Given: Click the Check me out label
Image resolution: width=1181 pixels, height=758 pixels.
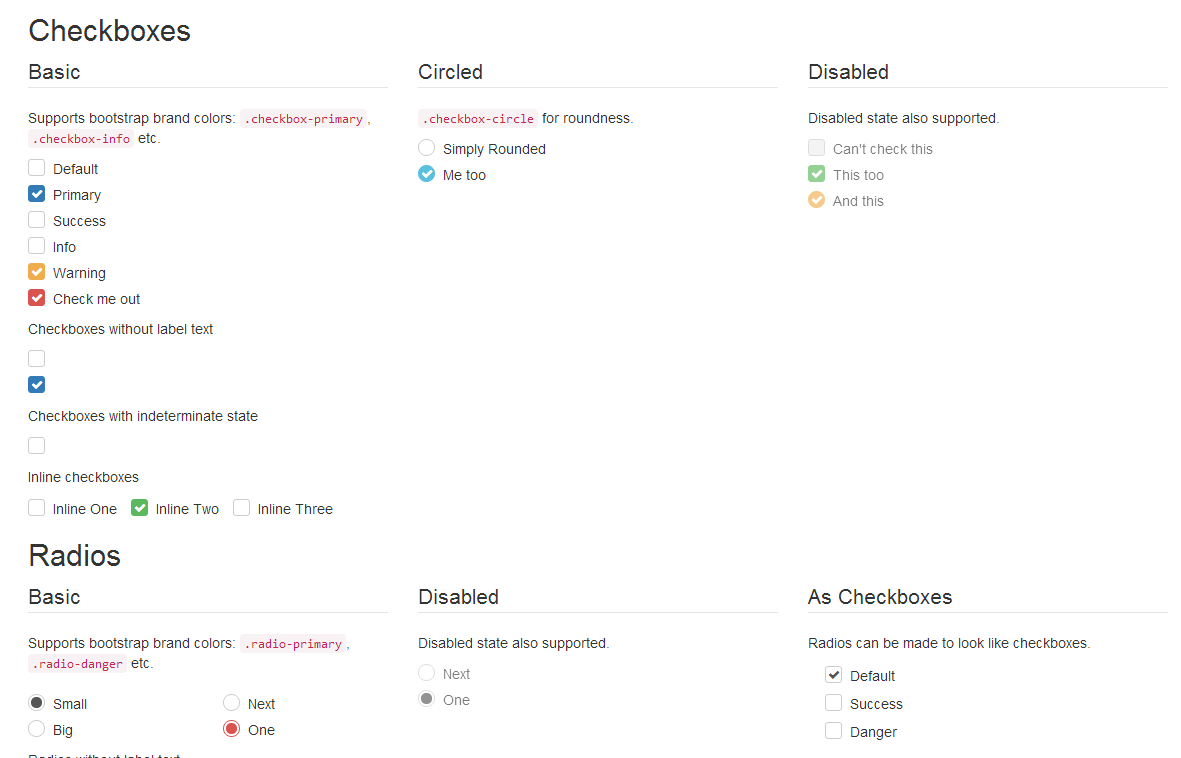Looking at the screenshot, I should [x=96, y=299].
